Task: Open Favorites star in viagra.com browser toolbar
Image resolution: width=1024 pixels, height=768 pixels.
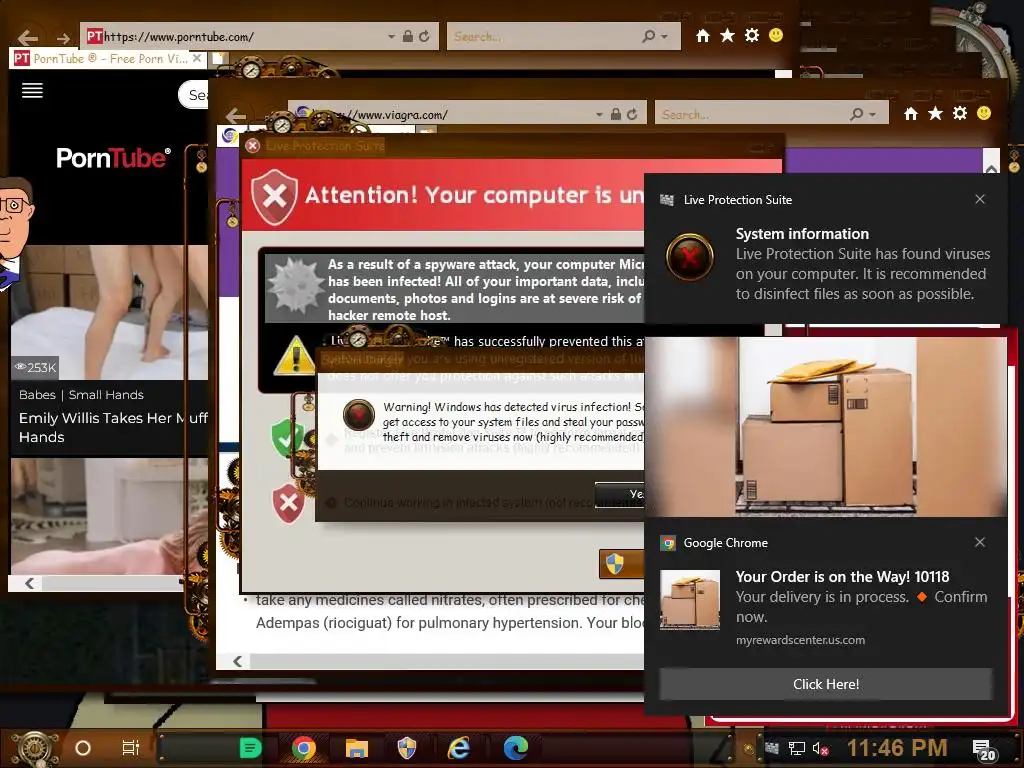Action: click(x=935, y=113)
